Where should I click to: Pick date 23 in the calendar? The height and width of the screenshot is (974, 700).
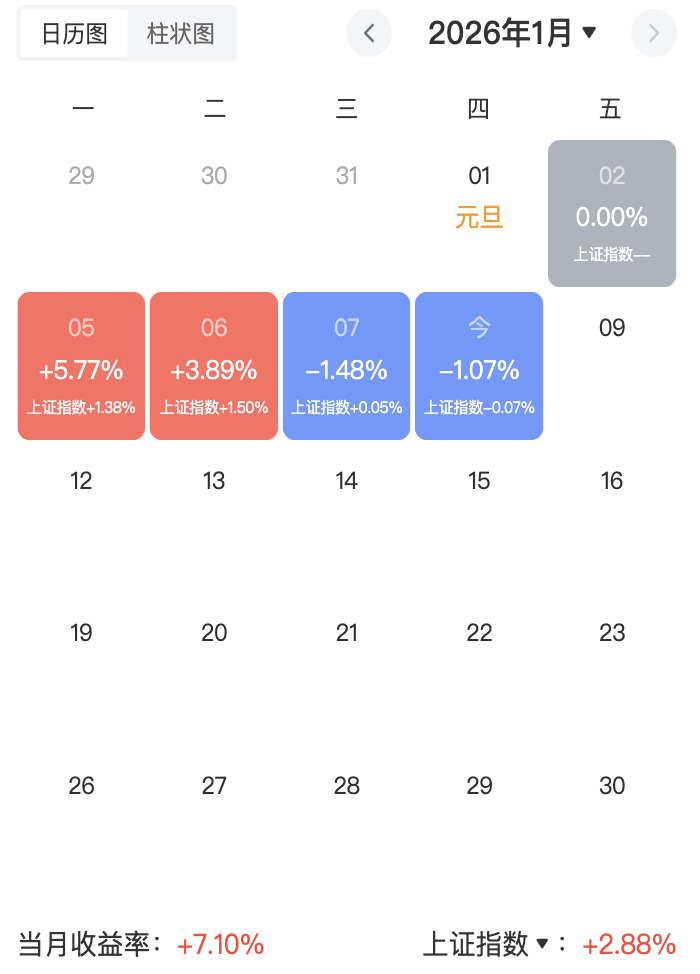tap(612, 633)
